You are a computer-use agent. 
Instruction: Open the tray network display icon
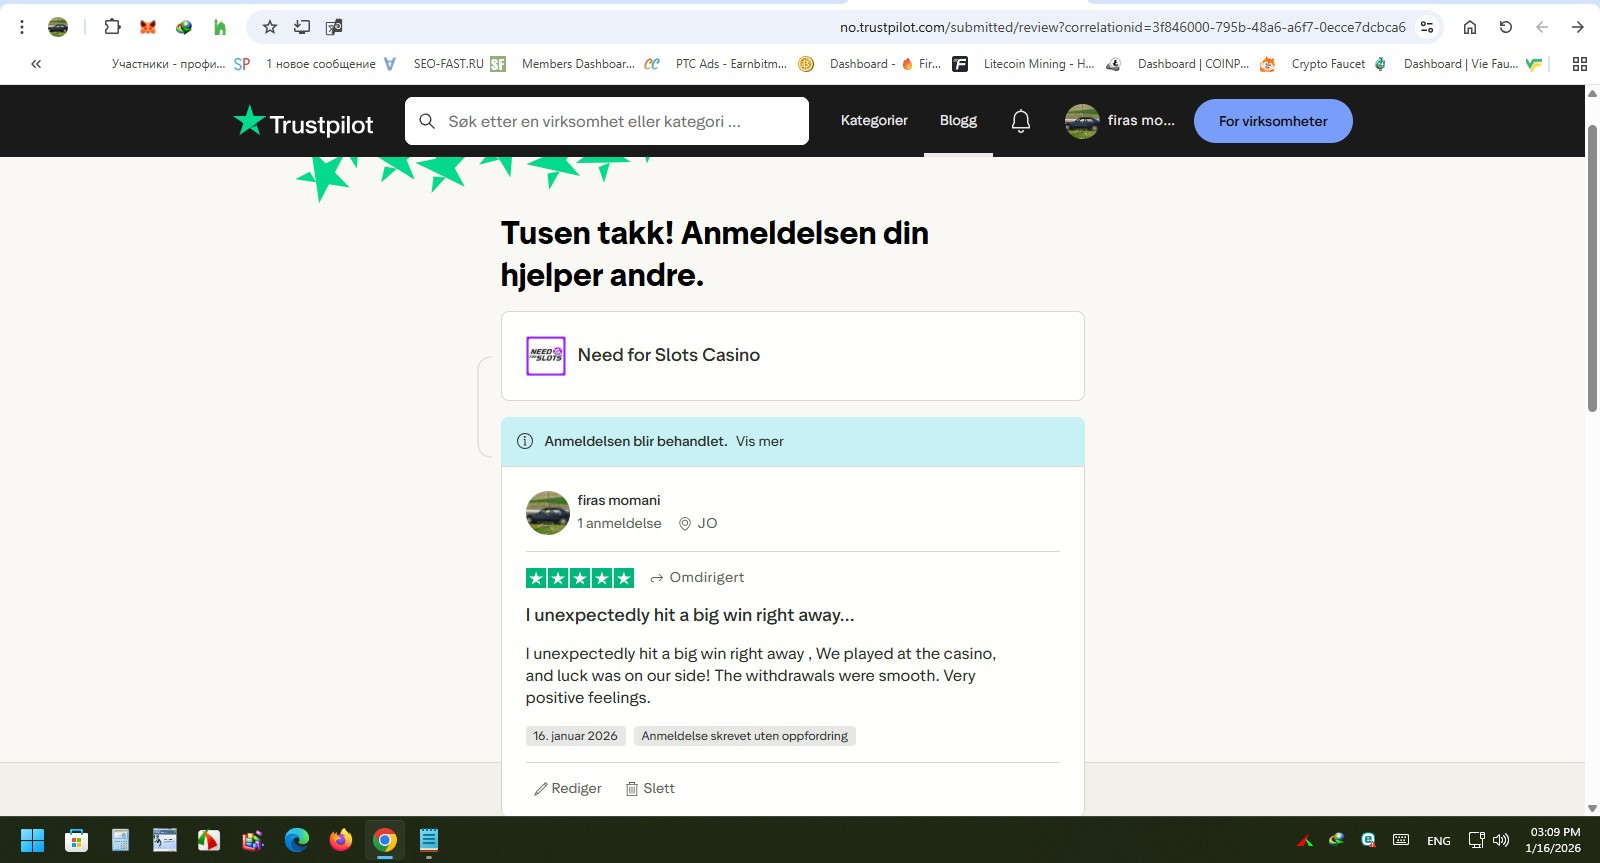click(x=1476, y=840)
